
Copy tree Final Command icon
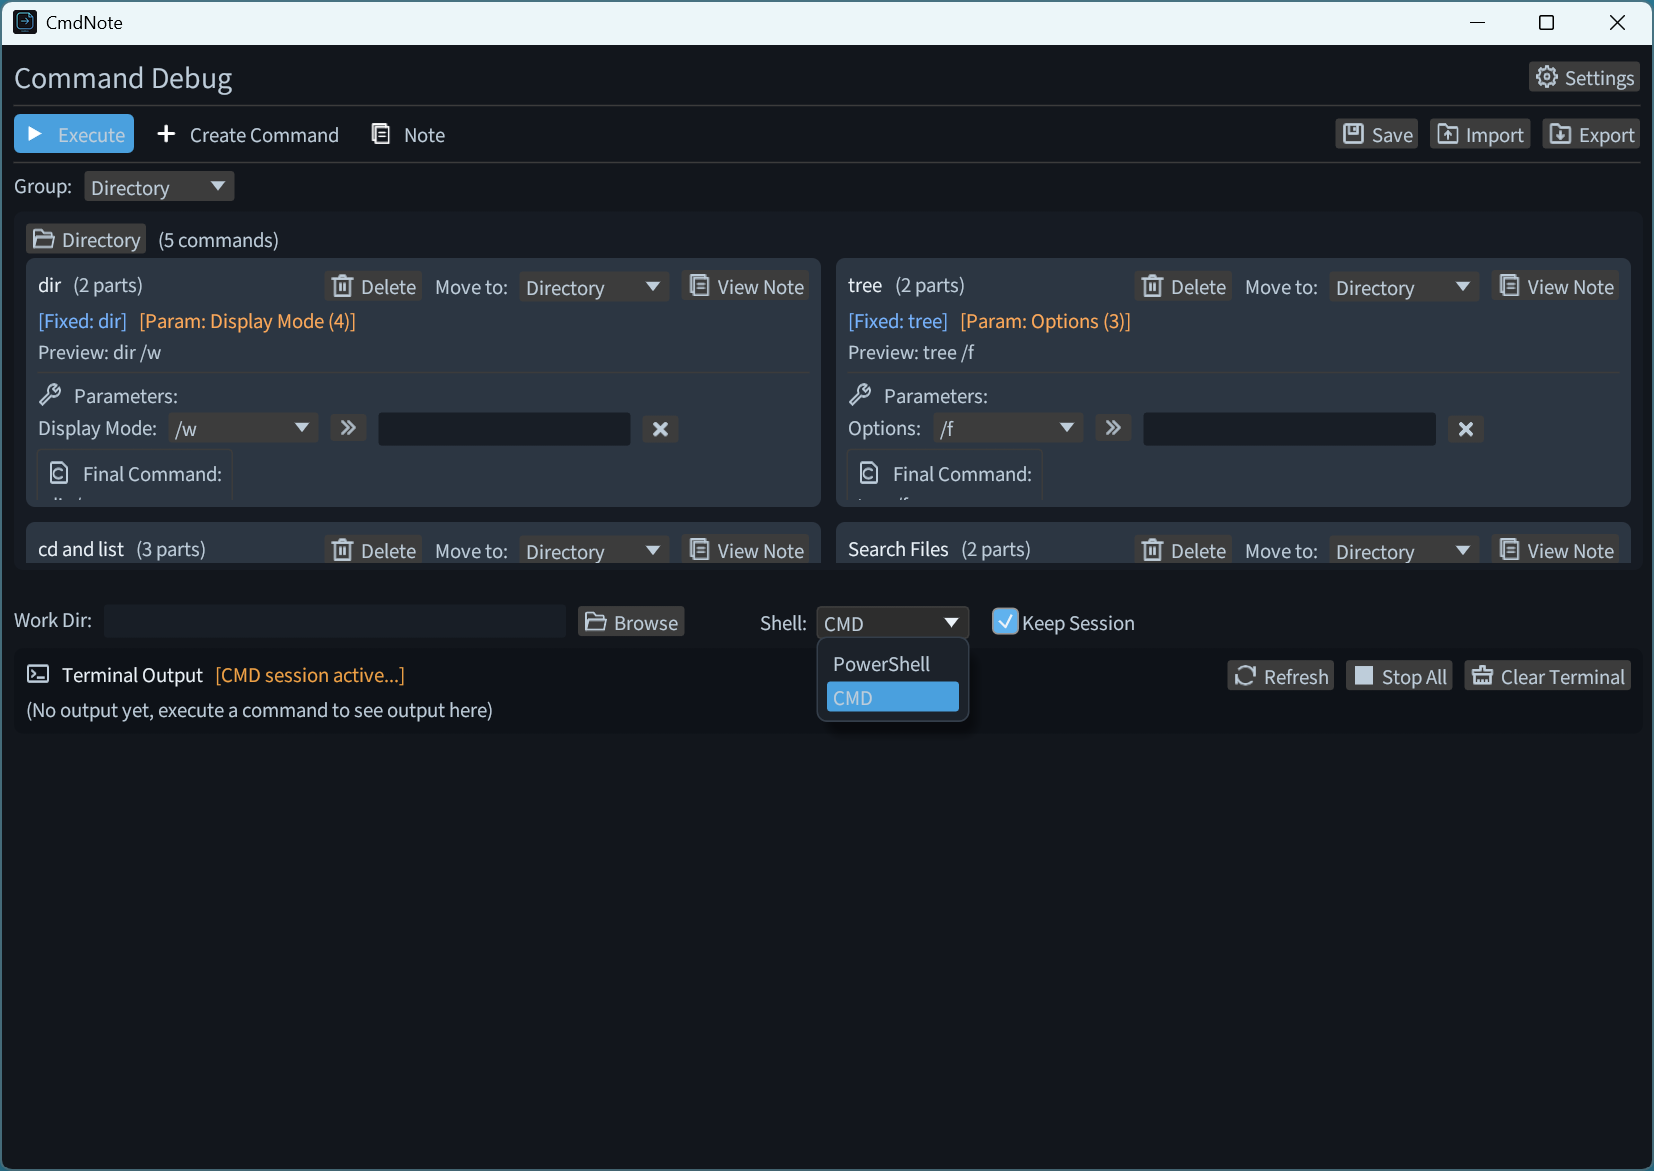pos(869,473)
